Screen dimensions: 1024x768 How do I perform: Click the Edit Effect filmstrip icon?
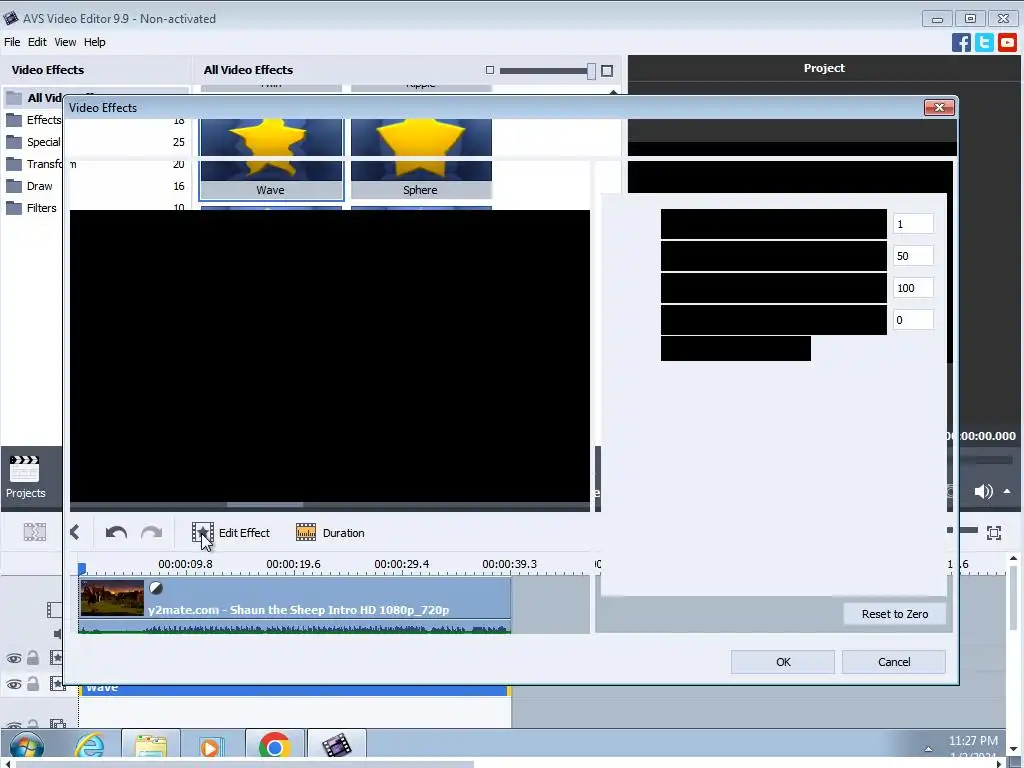click(x=202, y=532)
